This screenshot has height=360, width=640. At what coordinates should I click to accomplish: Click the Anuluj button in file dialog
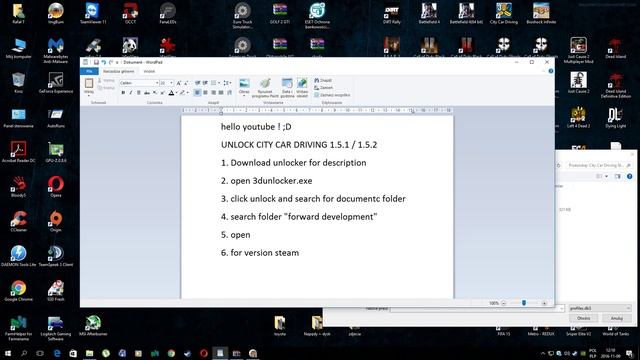[x=616, y=318]
